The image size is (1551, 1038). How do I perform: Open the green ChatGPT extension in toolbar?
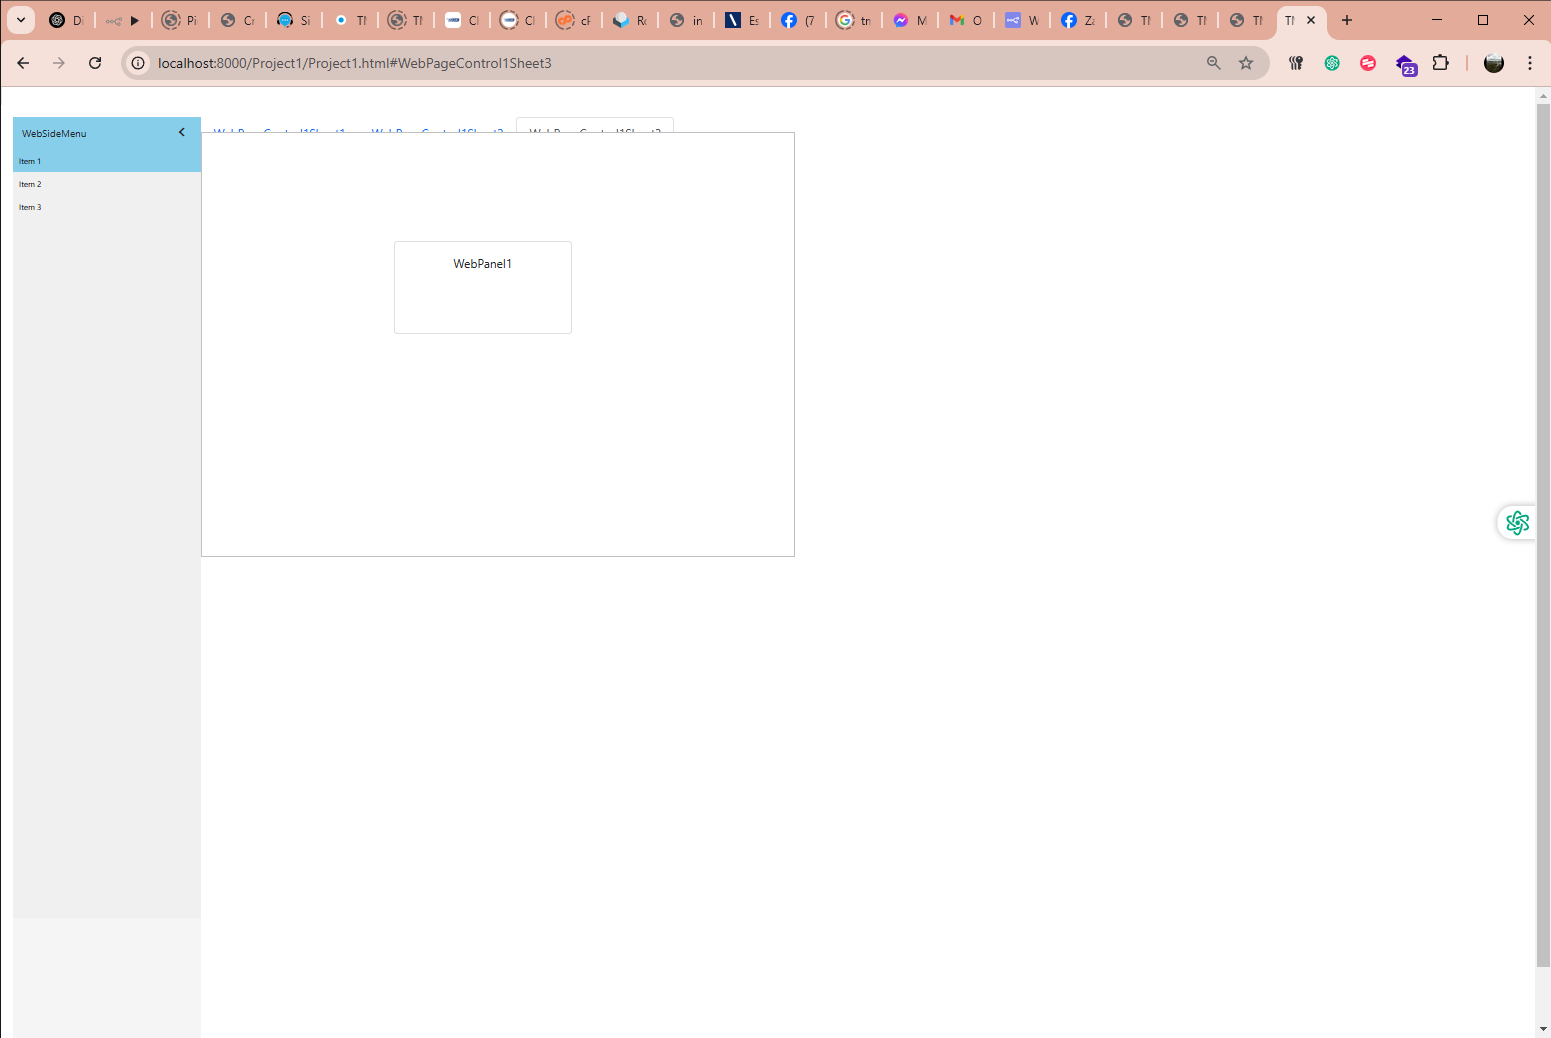pos(1332,63)
